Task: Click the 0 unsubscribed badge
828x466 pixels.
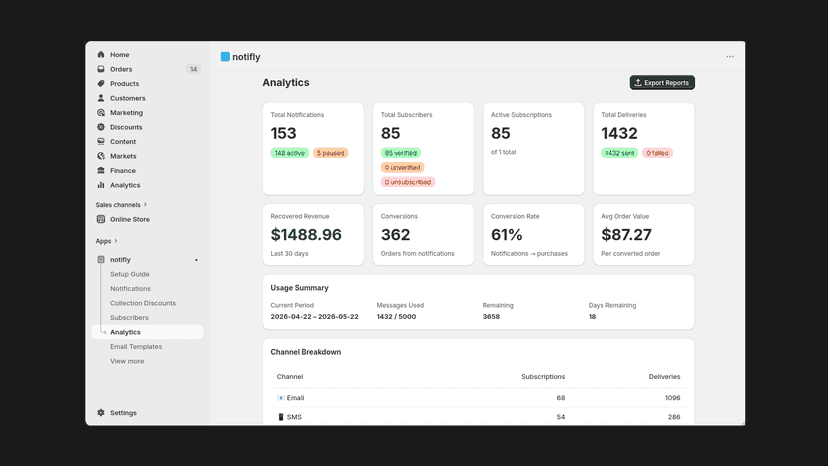Action: point(408,182)
